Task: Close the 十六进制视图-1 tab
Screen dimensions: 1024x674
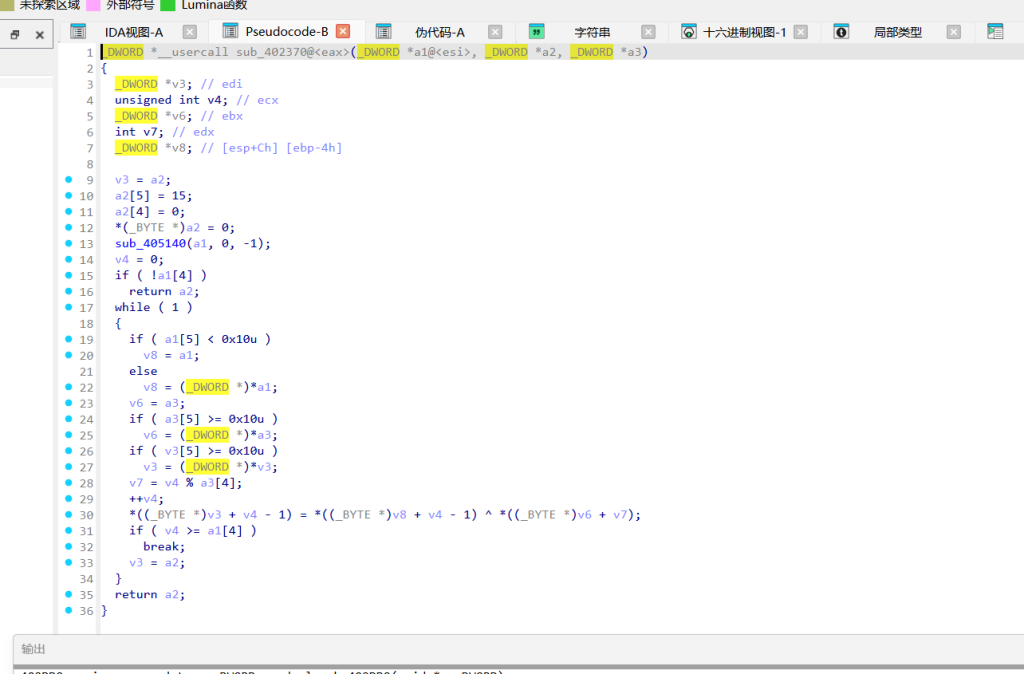Action: (801, 31)
